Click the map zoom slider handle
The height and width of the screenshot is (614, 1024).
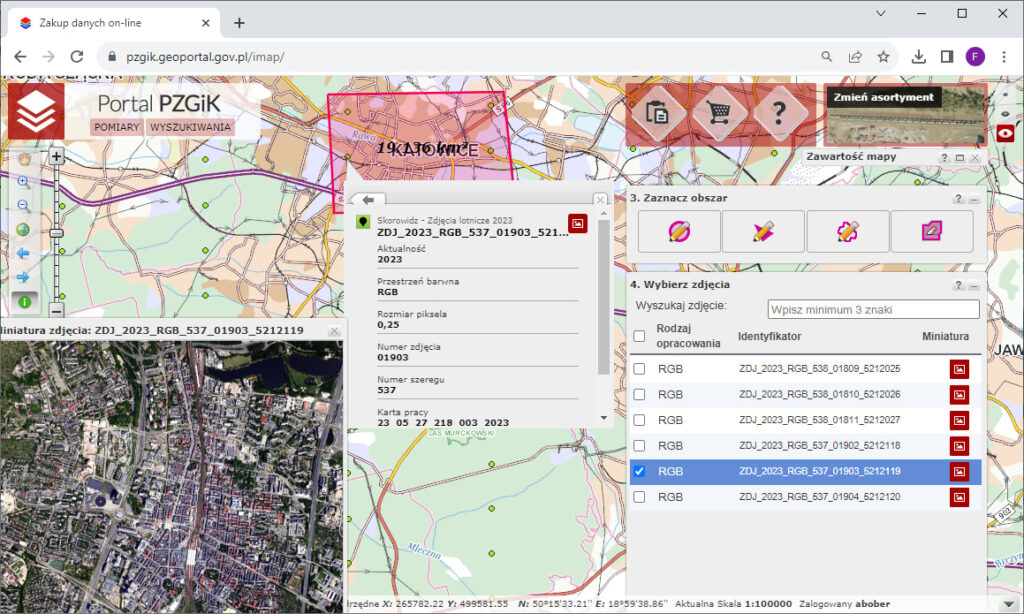(x=57, y=232)
